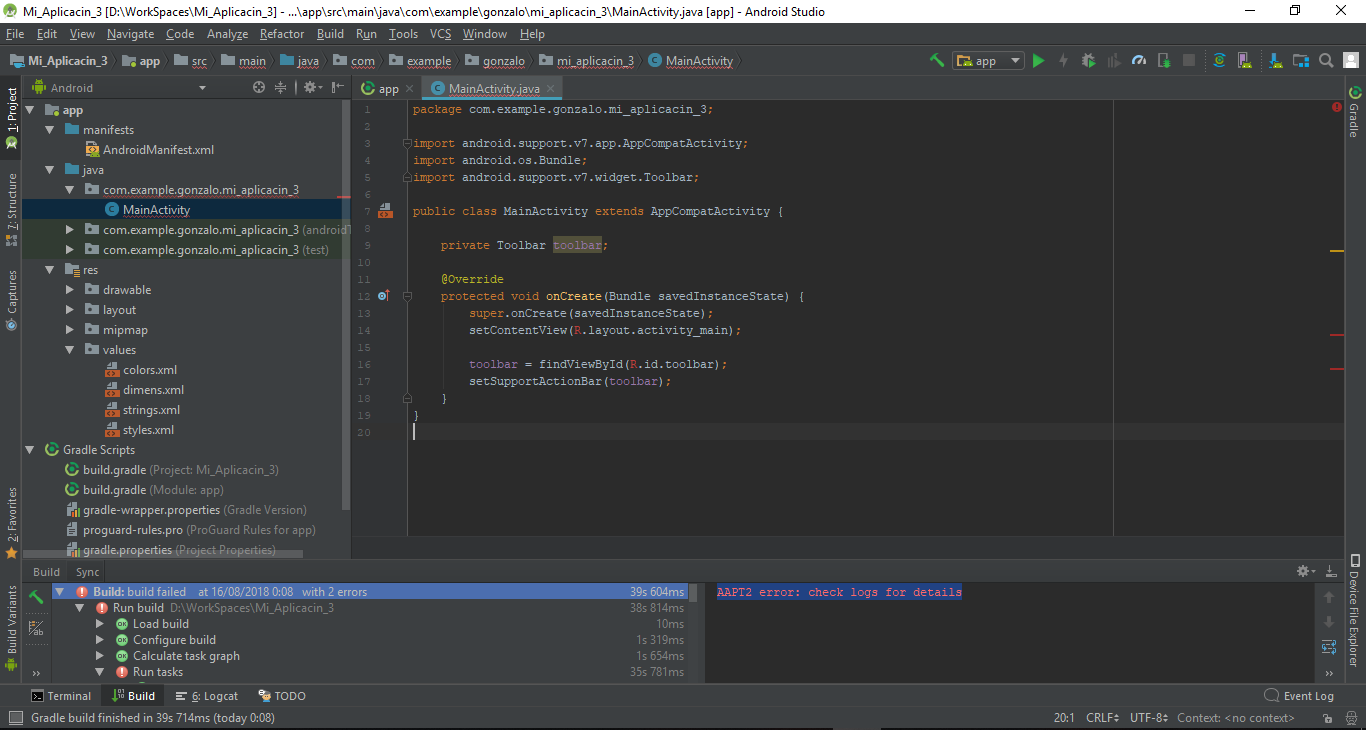This screenshot has height=730, width=1366.
Task: Collapse all icon in Project panel header
Action: pyautogui.click(x=281, y=88)
